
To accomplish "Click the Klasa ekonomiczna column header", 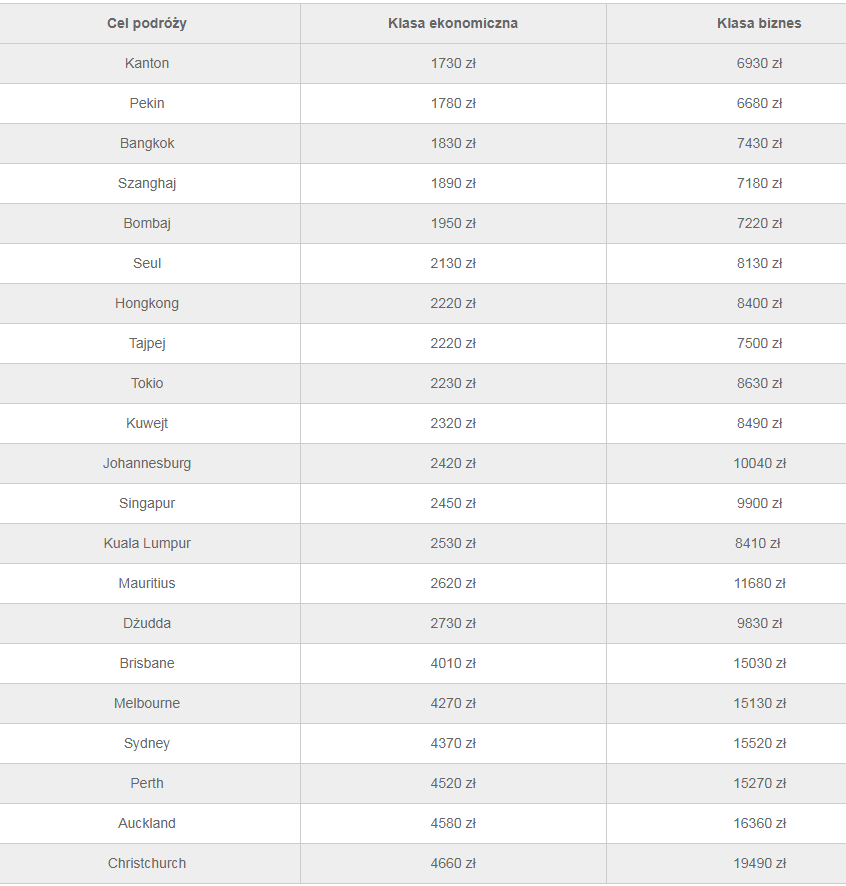I will (453, 23).
